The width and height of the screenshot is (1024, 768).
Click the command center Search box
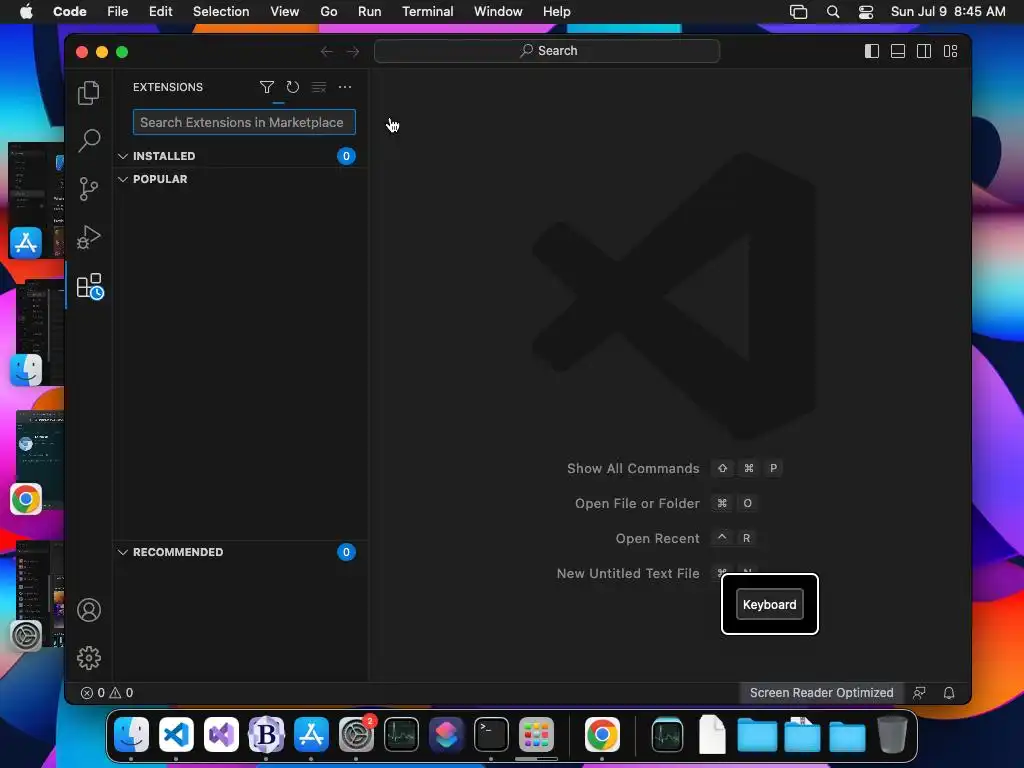547,51
